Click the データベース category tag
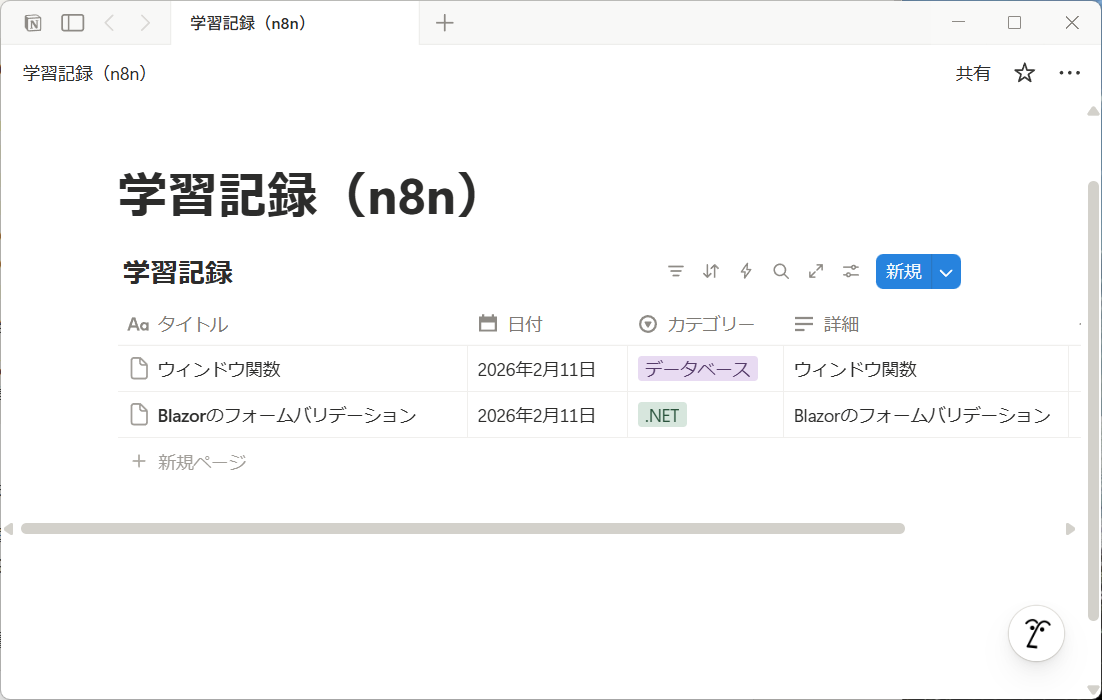Viewport: 1102px width, 700px height. click(697, 369)
